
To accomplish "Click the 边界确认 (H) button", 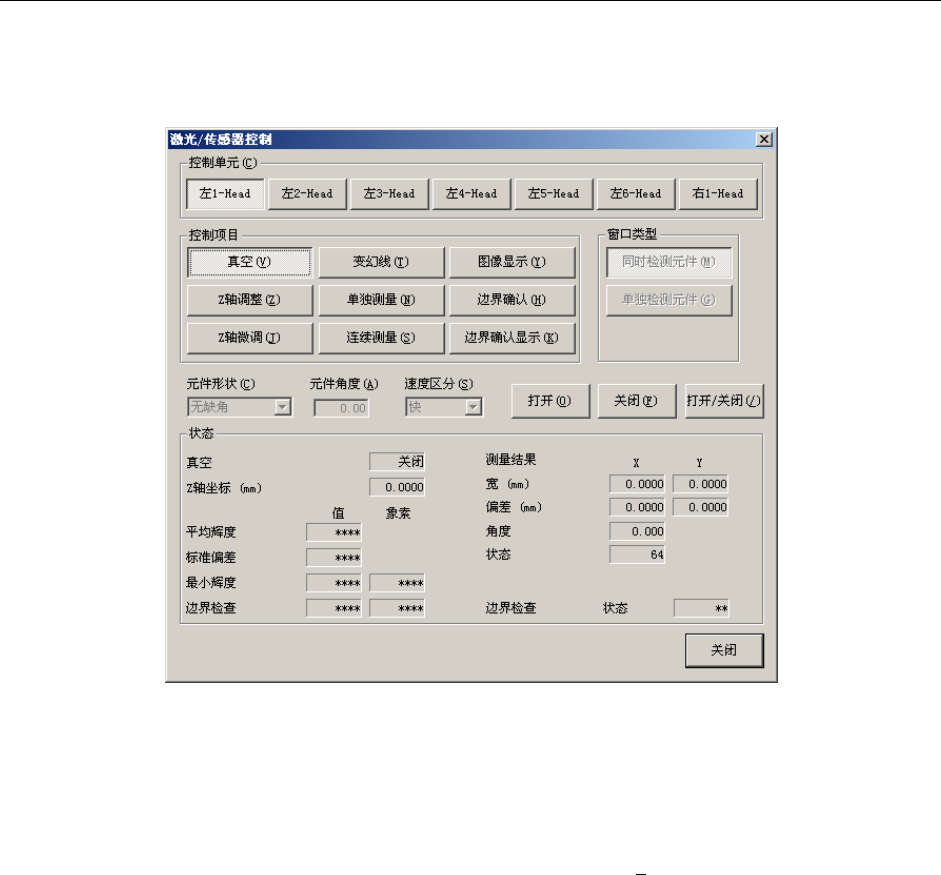I will 512,300.
